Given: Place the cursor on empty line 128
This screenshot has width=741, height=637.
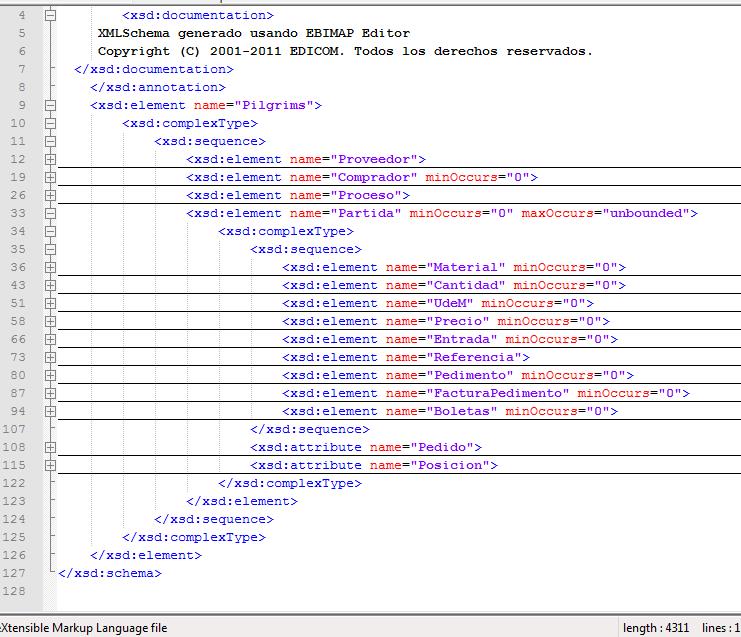Looking at the screenshot, I should [300, 592].
